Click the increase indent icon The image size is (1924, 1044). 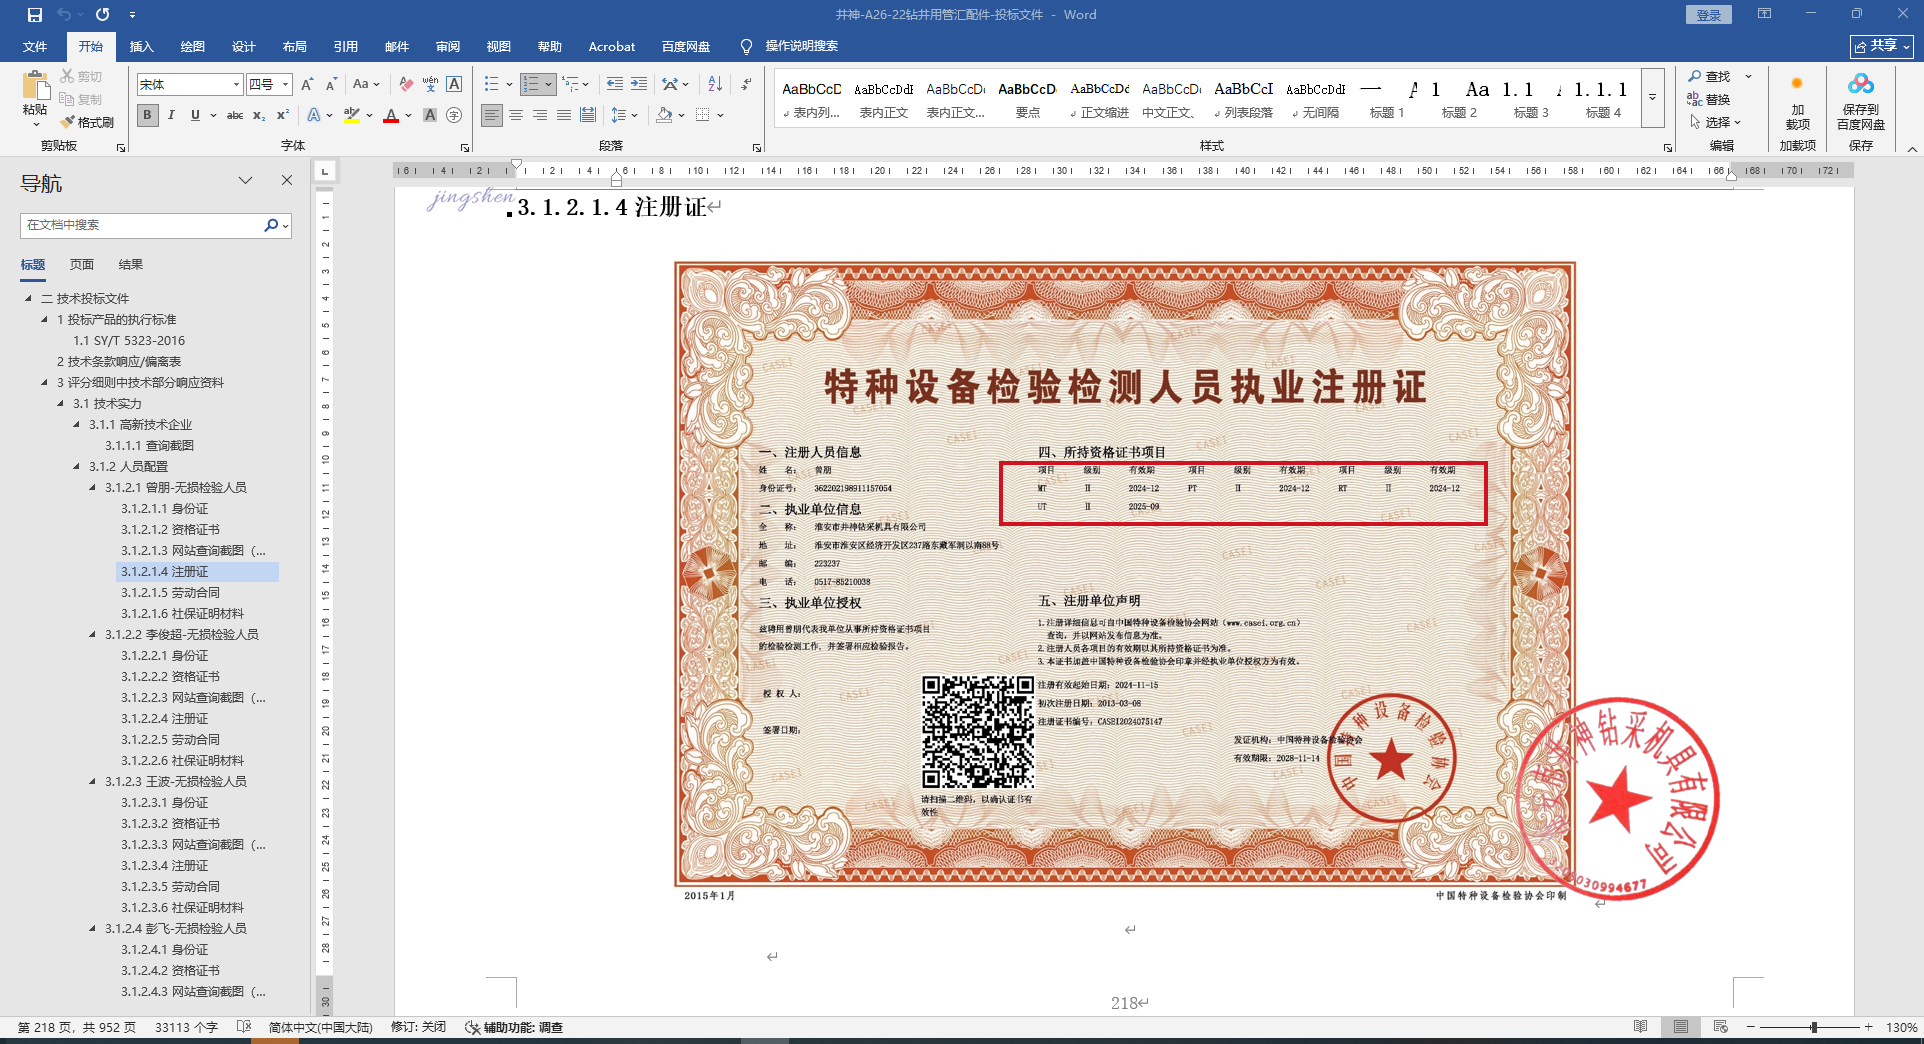639,84
